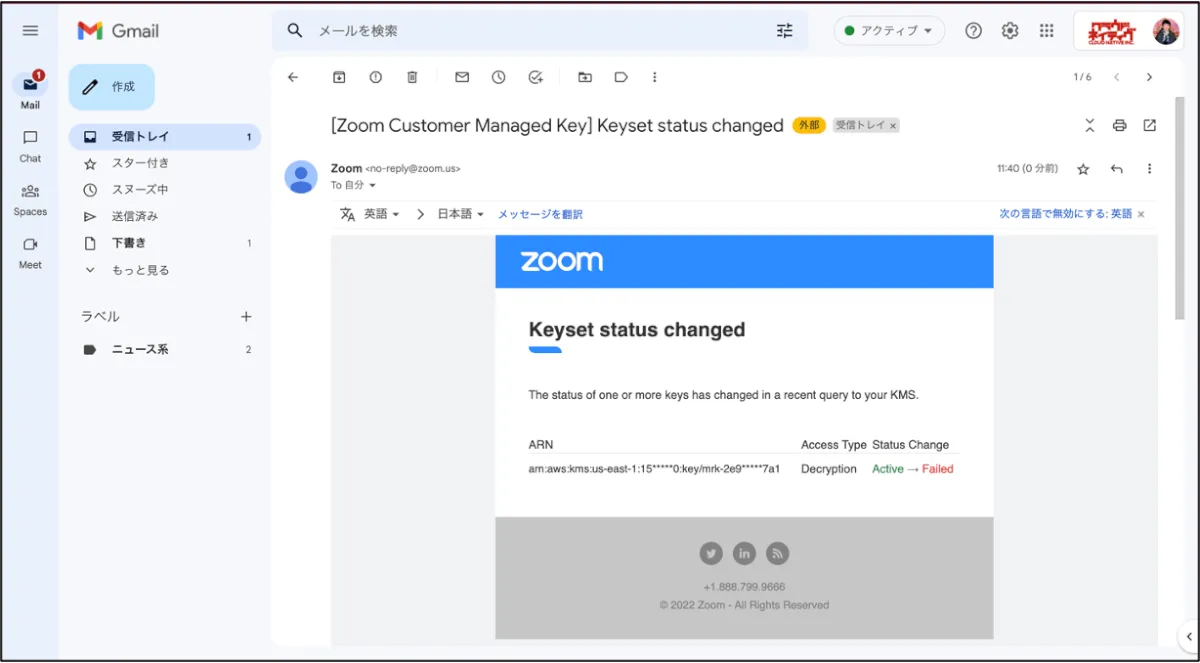Snooze this email with clock icon

pos(498,77)
